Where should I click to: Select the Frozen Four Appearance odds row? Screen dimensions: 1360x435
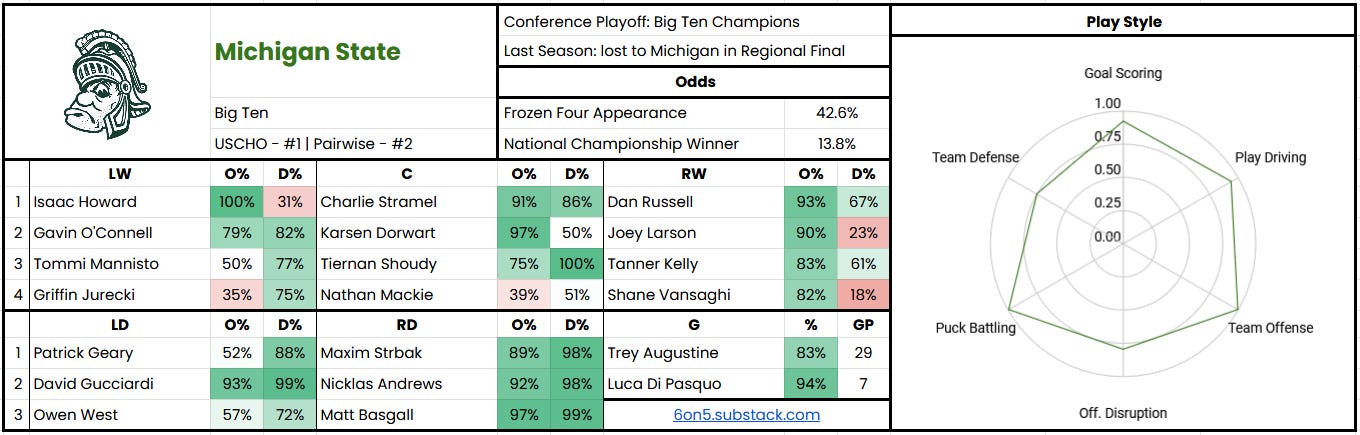(x=693, y=113)
